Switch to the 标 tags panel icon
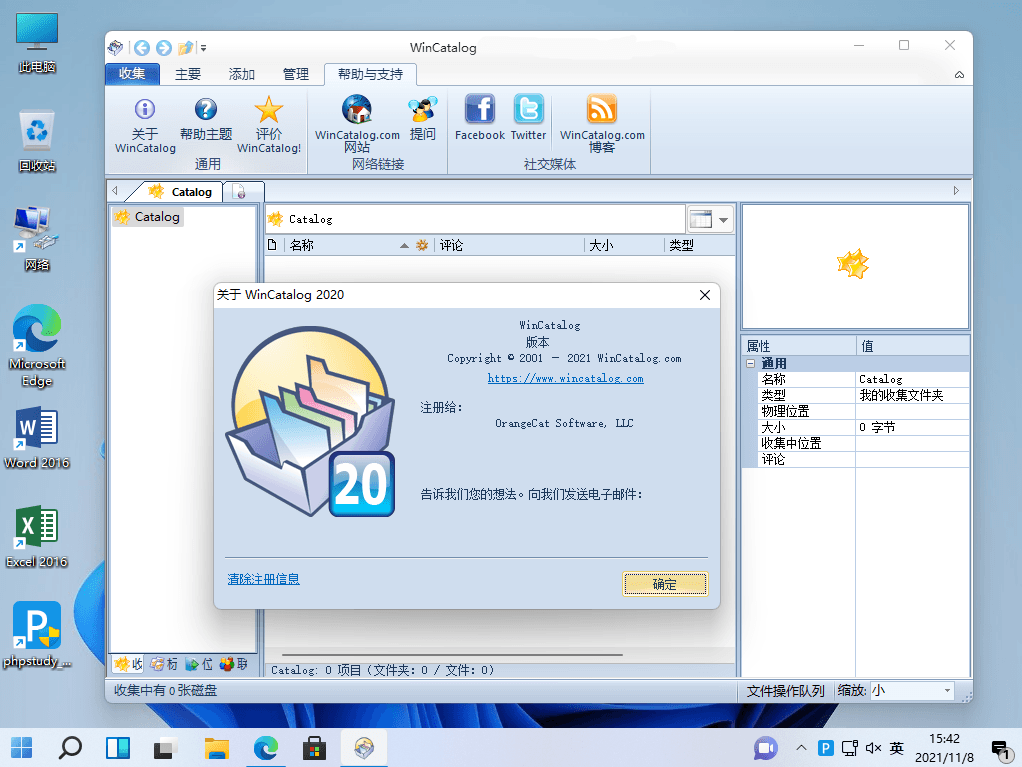This screenshot has height=767, width=1022. 164,664
